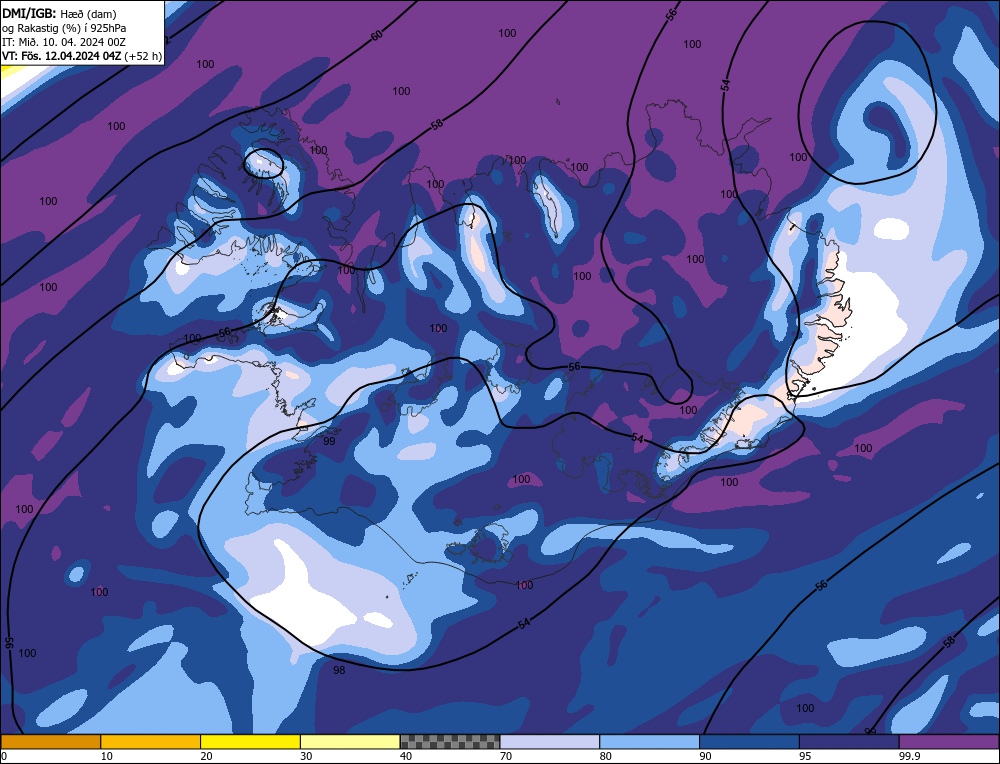Click the gray checkered 40–70 legend swatch
Viewport: 1000px width, 764px height.
coord(450,742)
